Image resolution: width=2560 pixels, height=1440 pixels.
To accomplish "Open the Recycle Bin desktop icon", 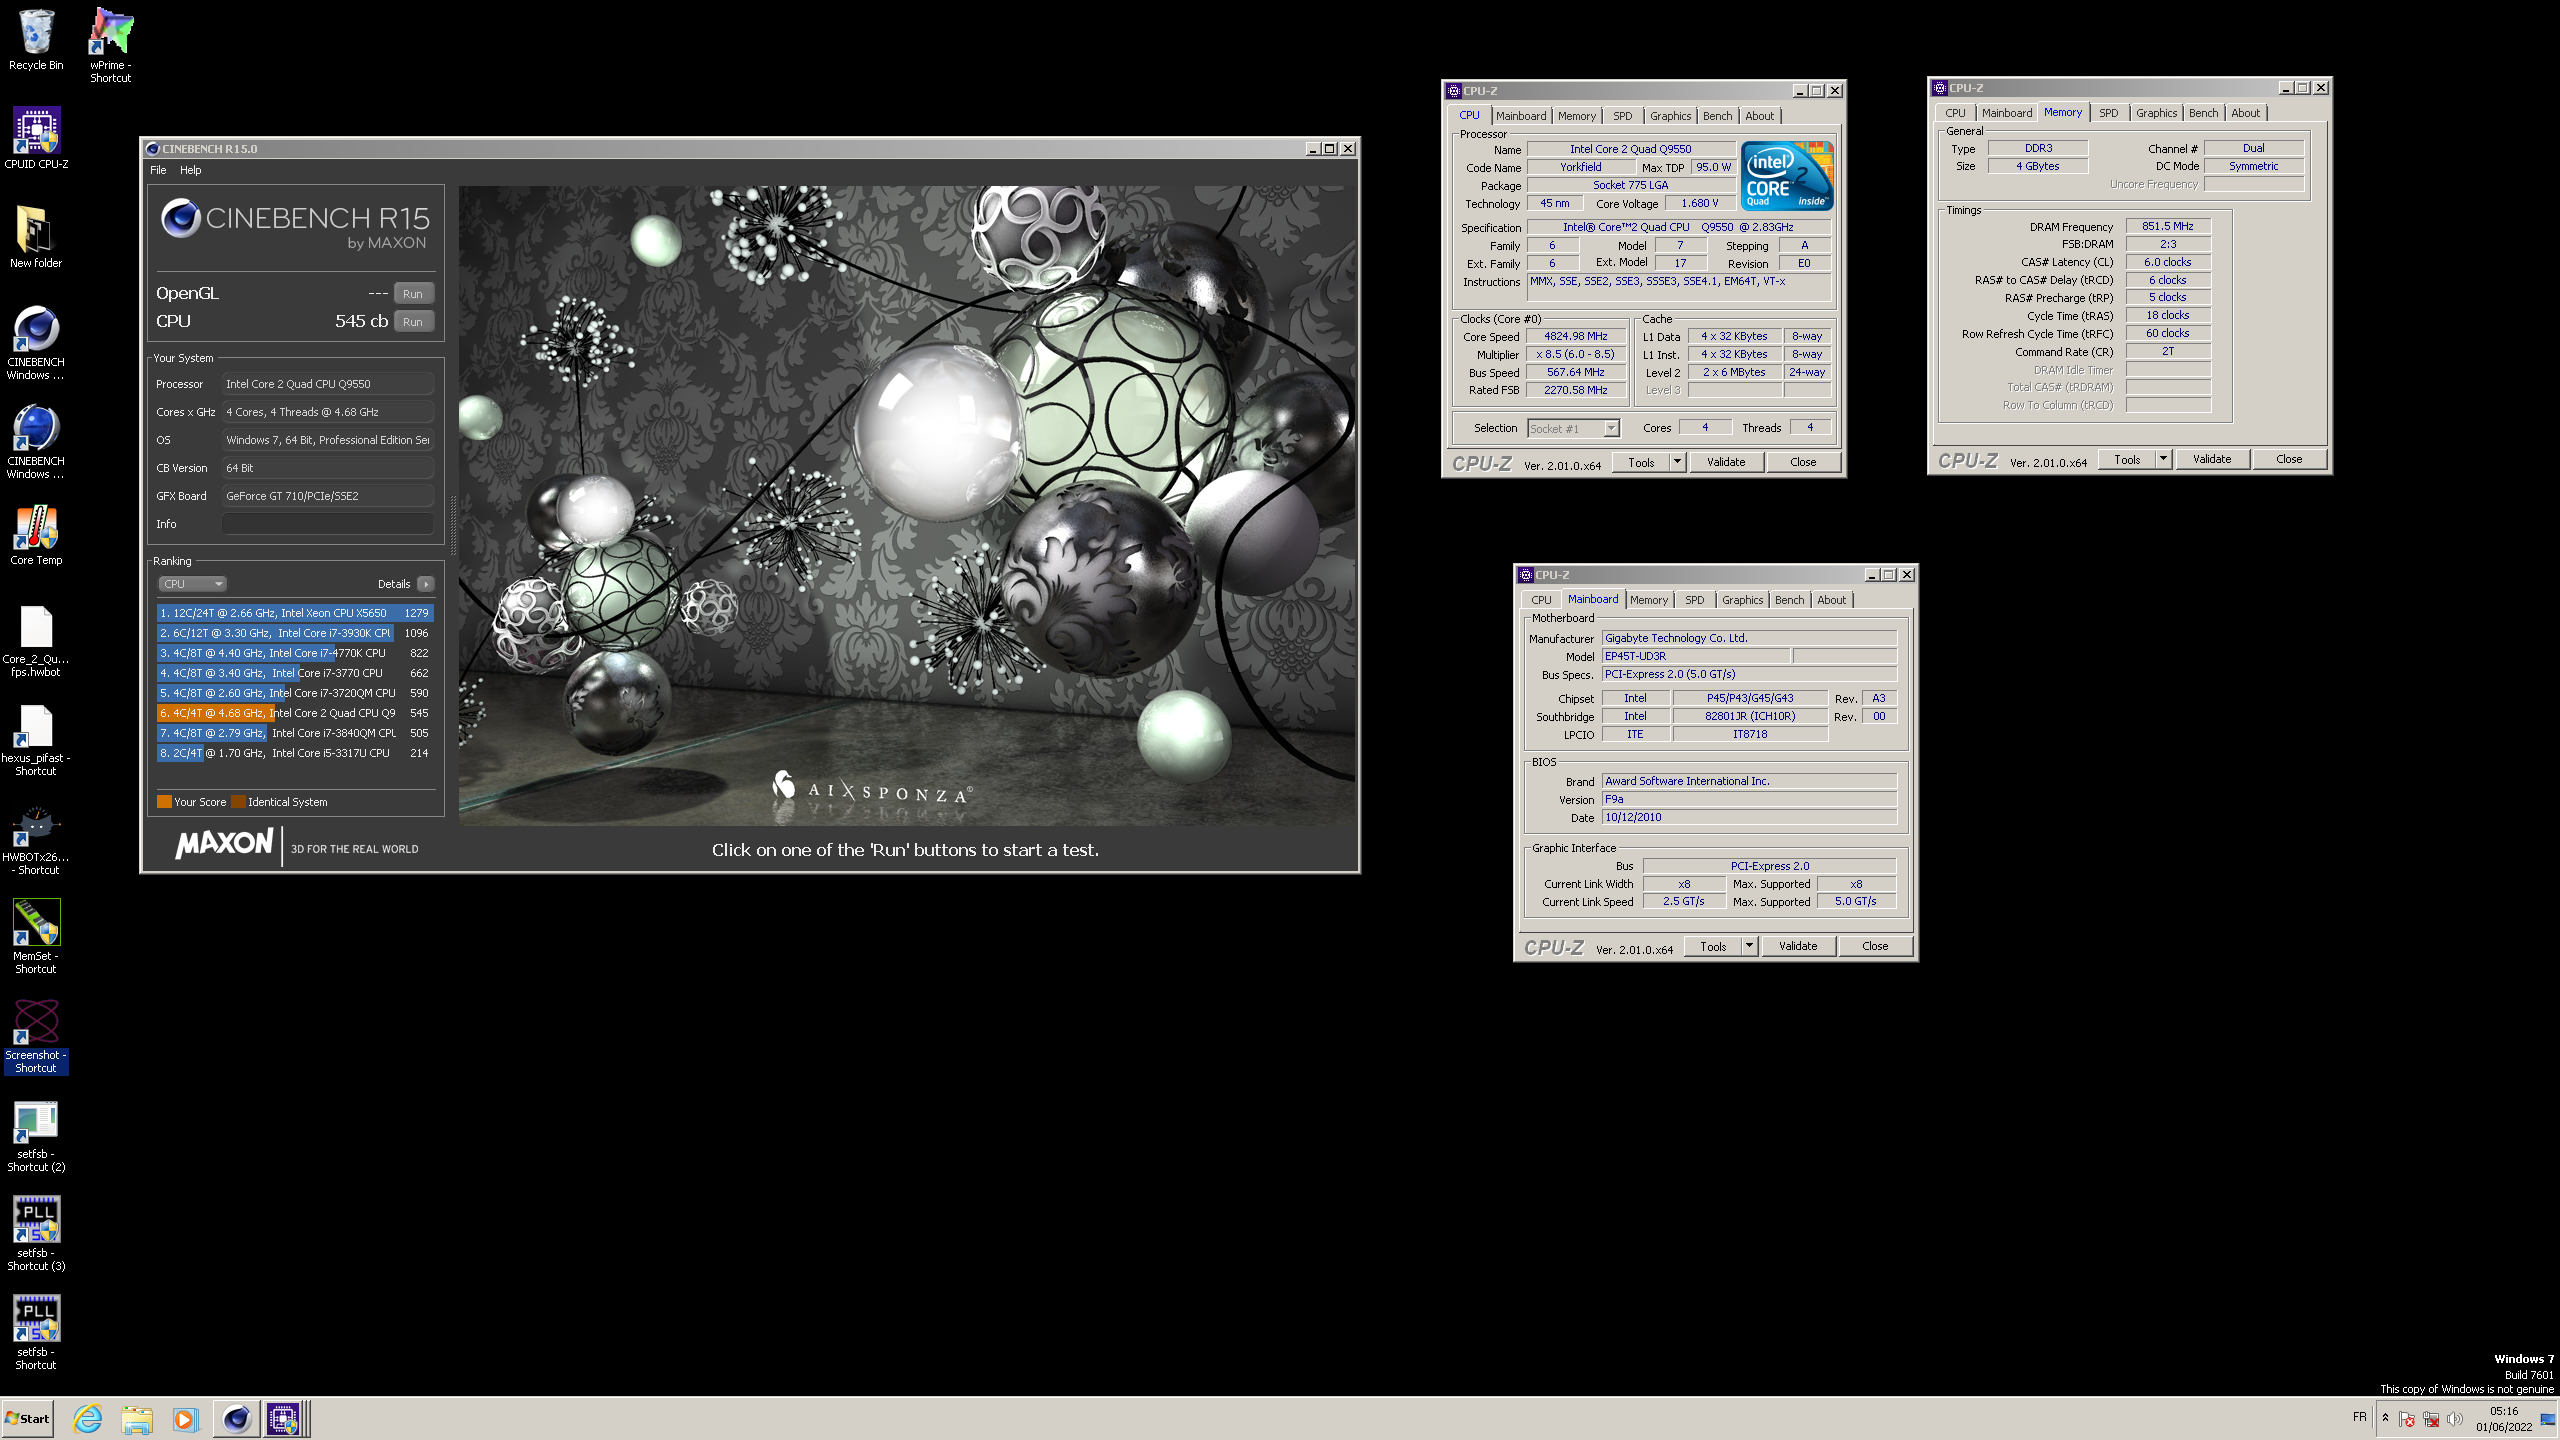I will [x=36, y=40].
